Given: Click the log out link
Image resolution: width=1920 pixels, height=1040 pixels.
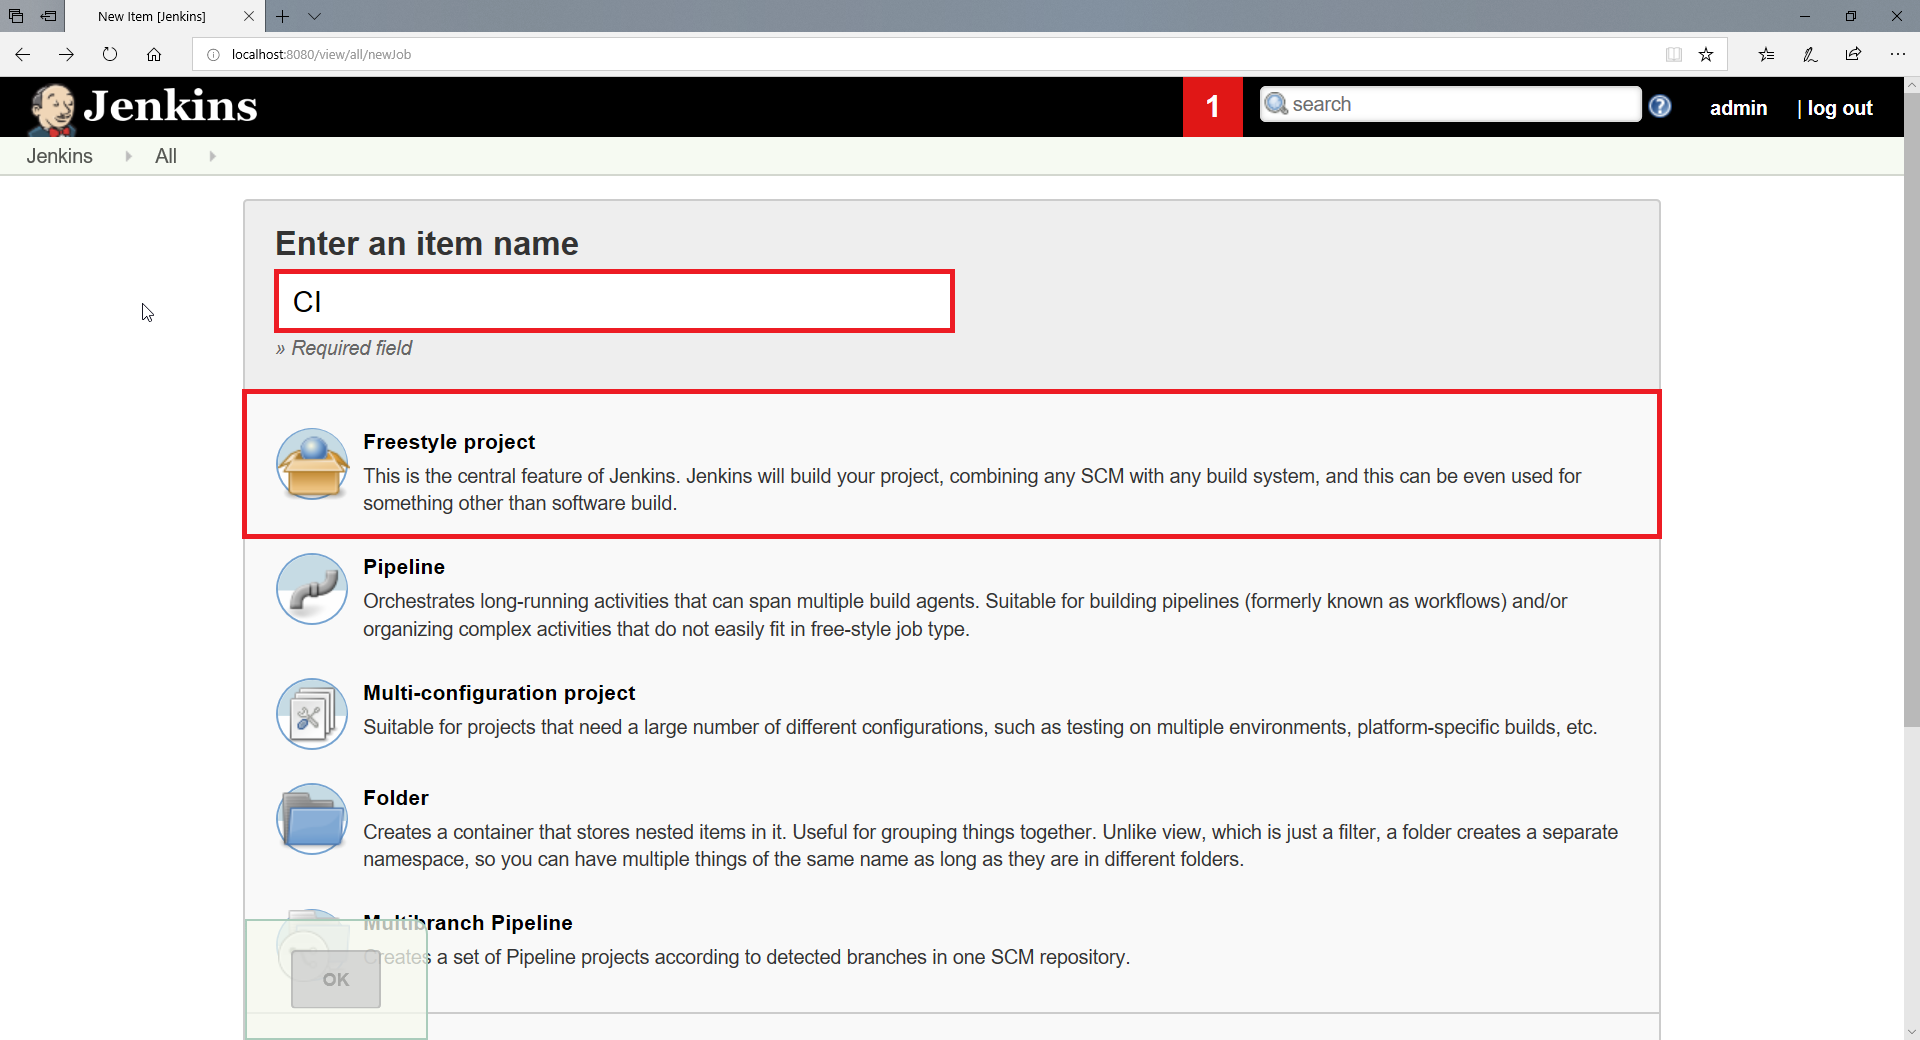Looking at the screenshot, I should tap(1839, 108).
